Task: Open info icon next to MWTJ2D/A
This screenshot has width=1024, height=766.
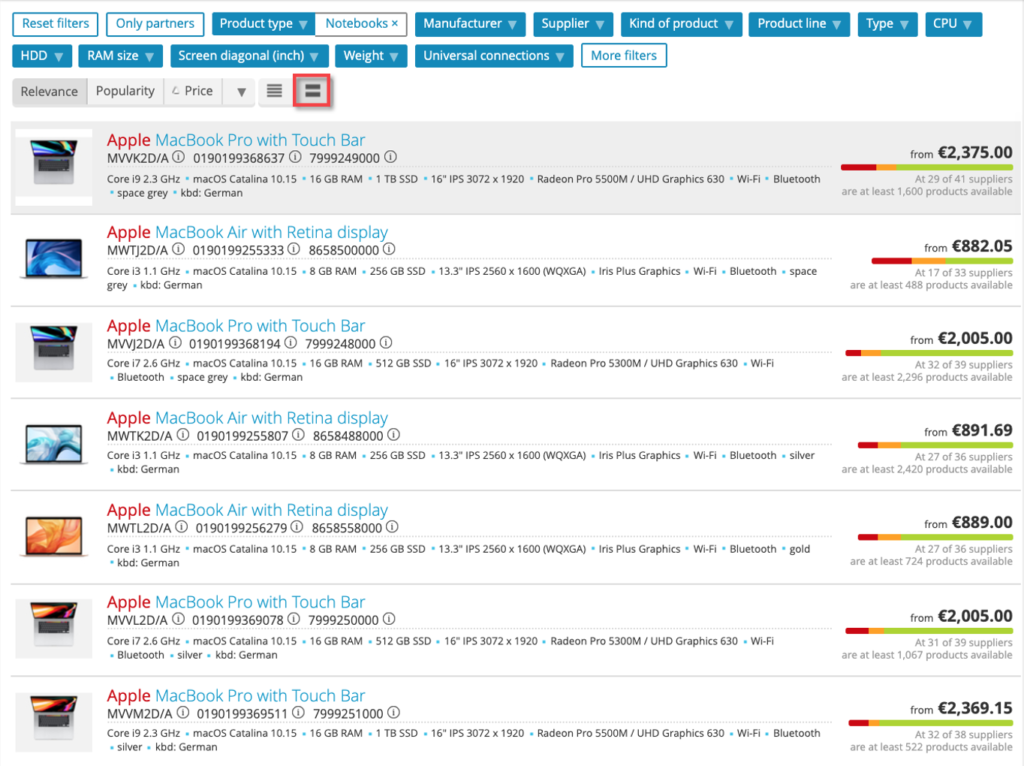Action: click(x=178, y=249)
